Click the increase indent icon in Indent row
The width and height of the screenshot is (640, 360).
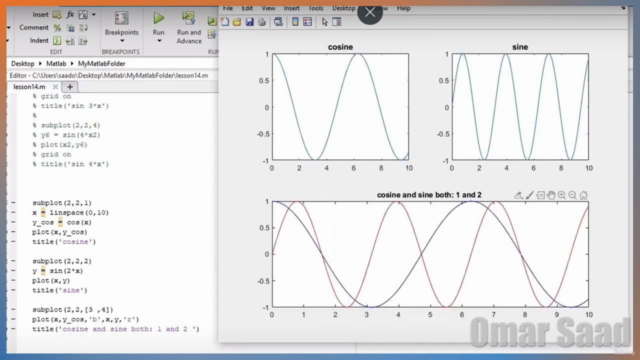coord(70,41)
